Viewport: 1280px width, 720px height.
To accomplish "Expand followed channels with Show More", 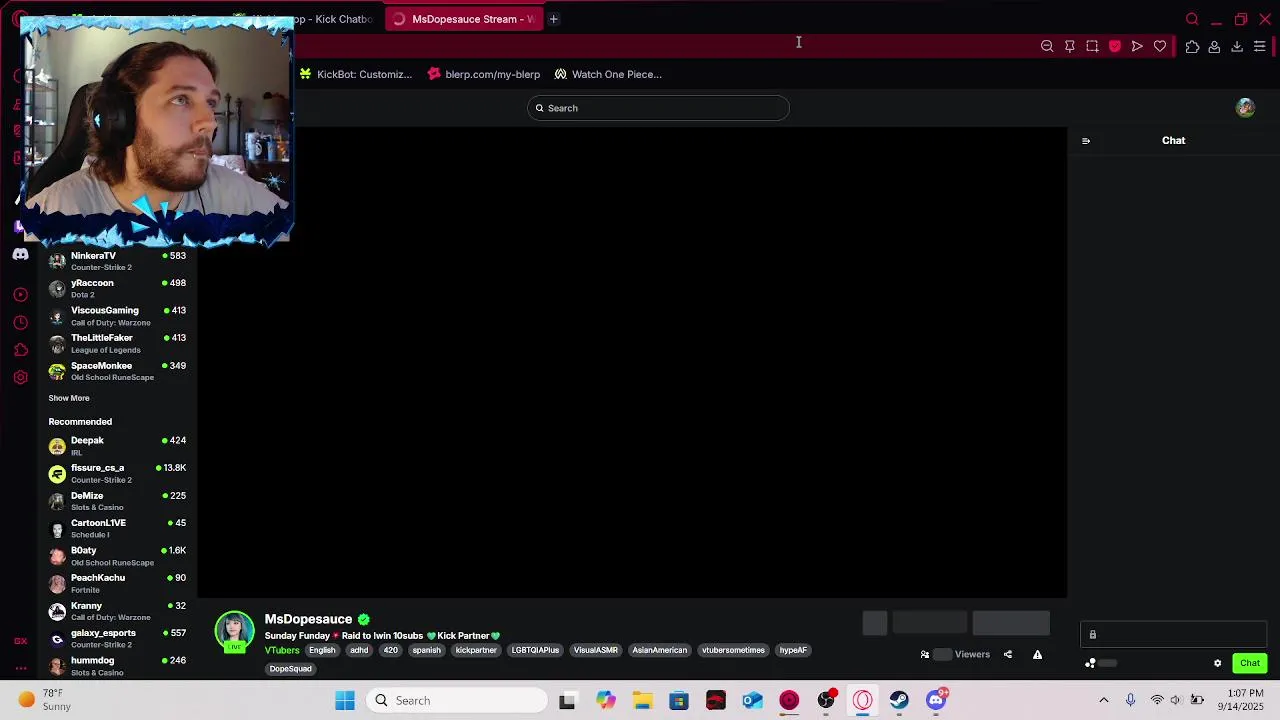I will pyautogui.click(x=69, y=398).
